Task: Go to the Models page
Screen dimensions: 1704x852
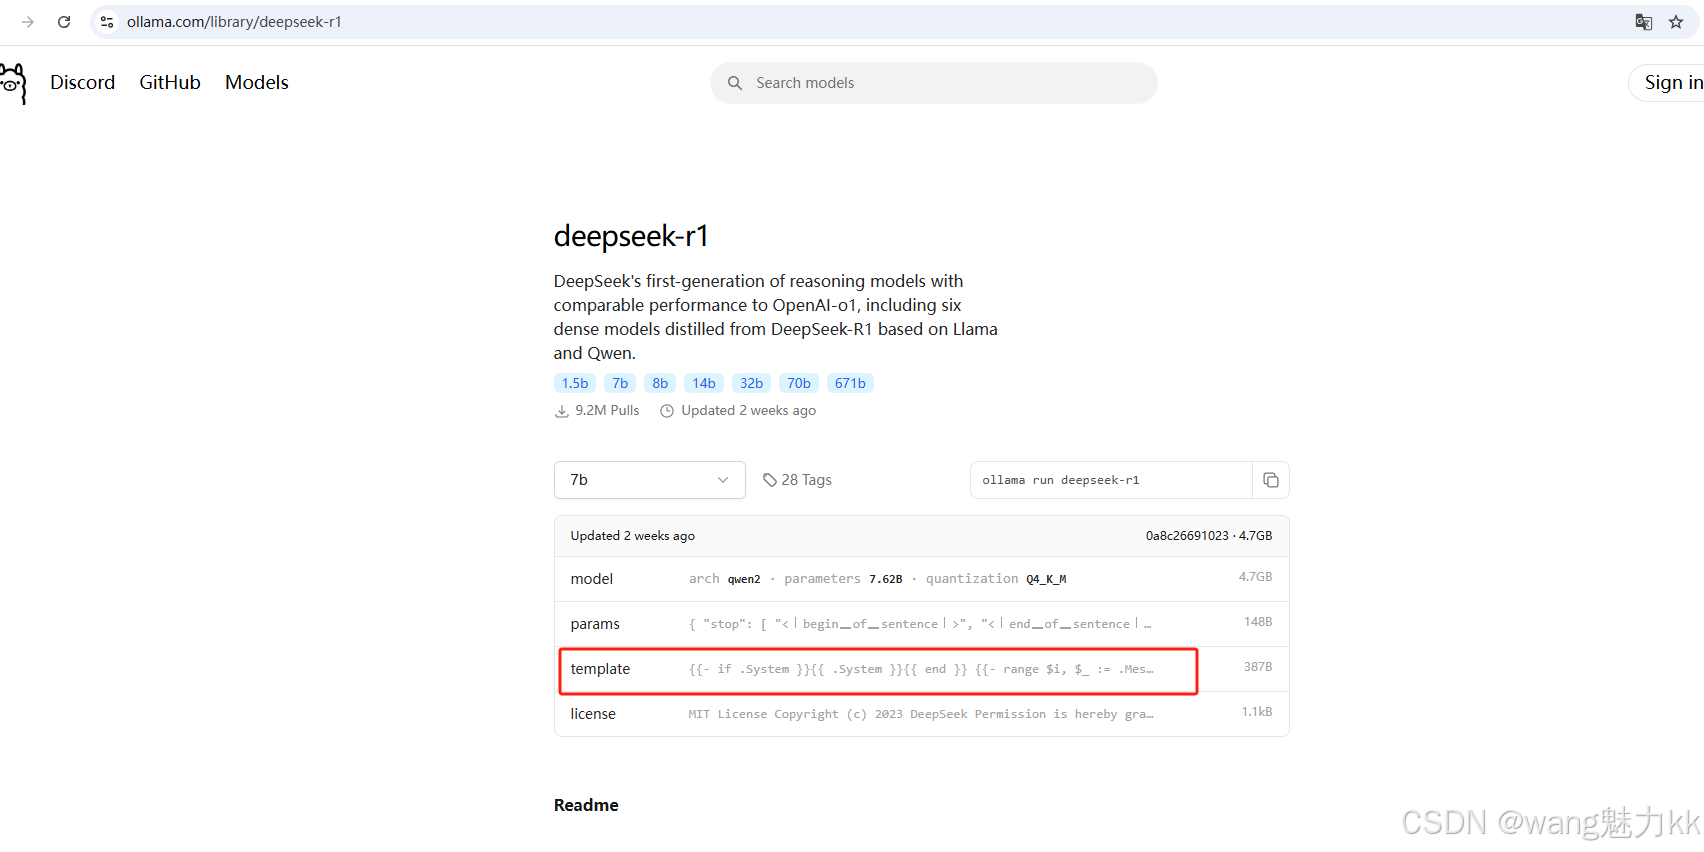Action: (257, 83)
